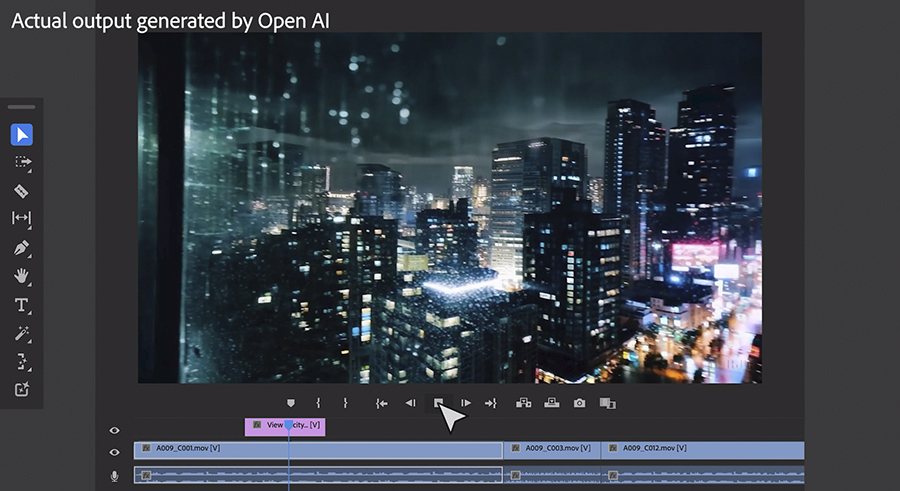This screenshot has height=491, width=900.
Task: Select audio clip under A009_C001.mov
Action: [319, 475]
